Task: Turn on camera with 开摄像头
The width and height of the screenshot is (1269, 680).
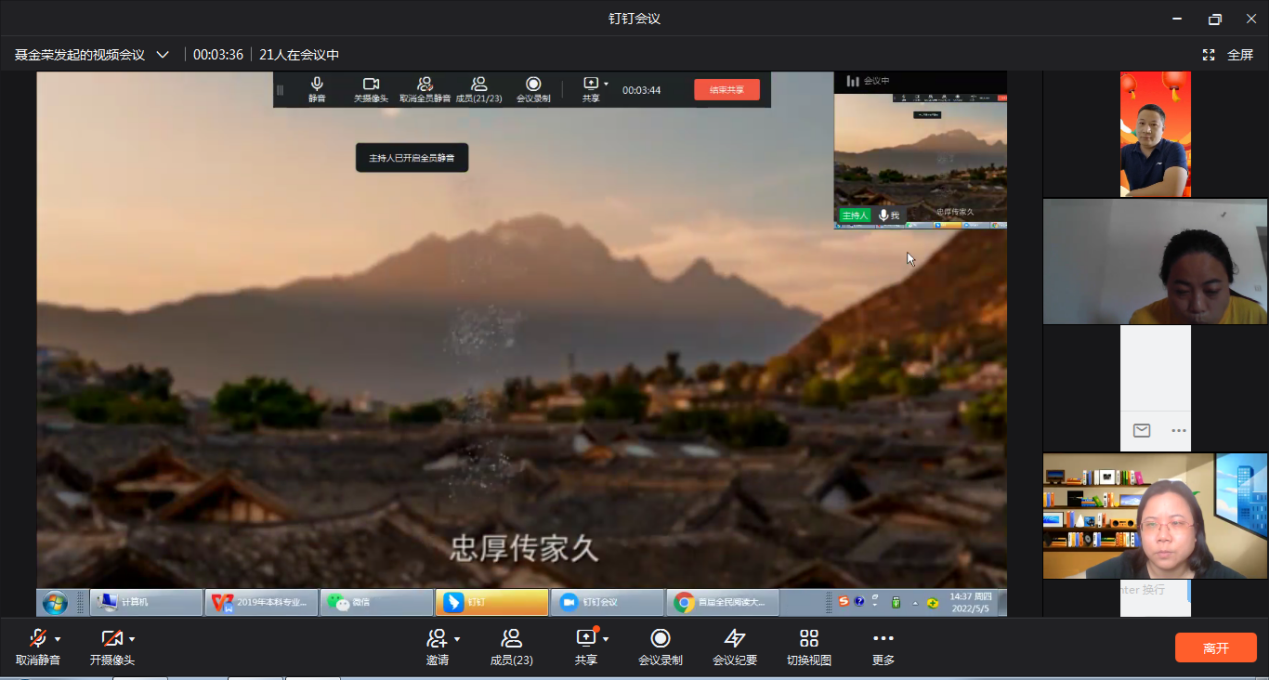Action: coord(111,639)
